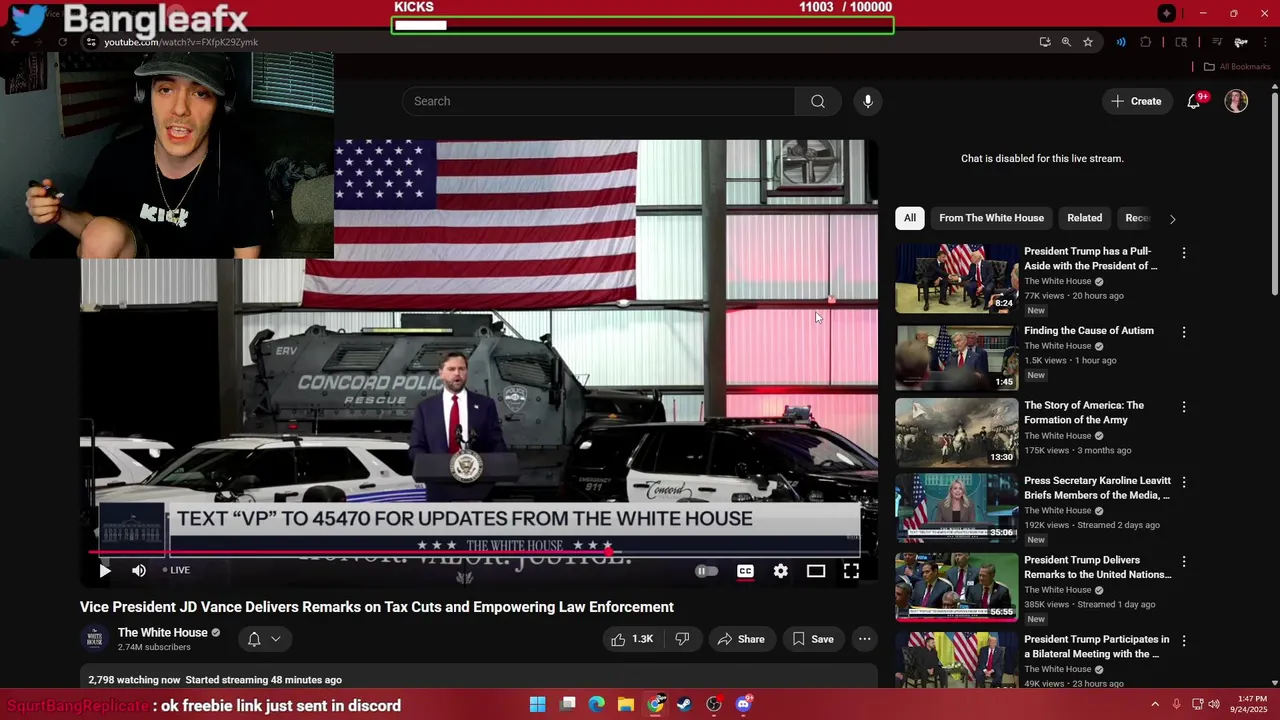The image size is (1280, 720).
Task: Open Trump United Nations remarks video
Action: click(x=1097, y=567)
